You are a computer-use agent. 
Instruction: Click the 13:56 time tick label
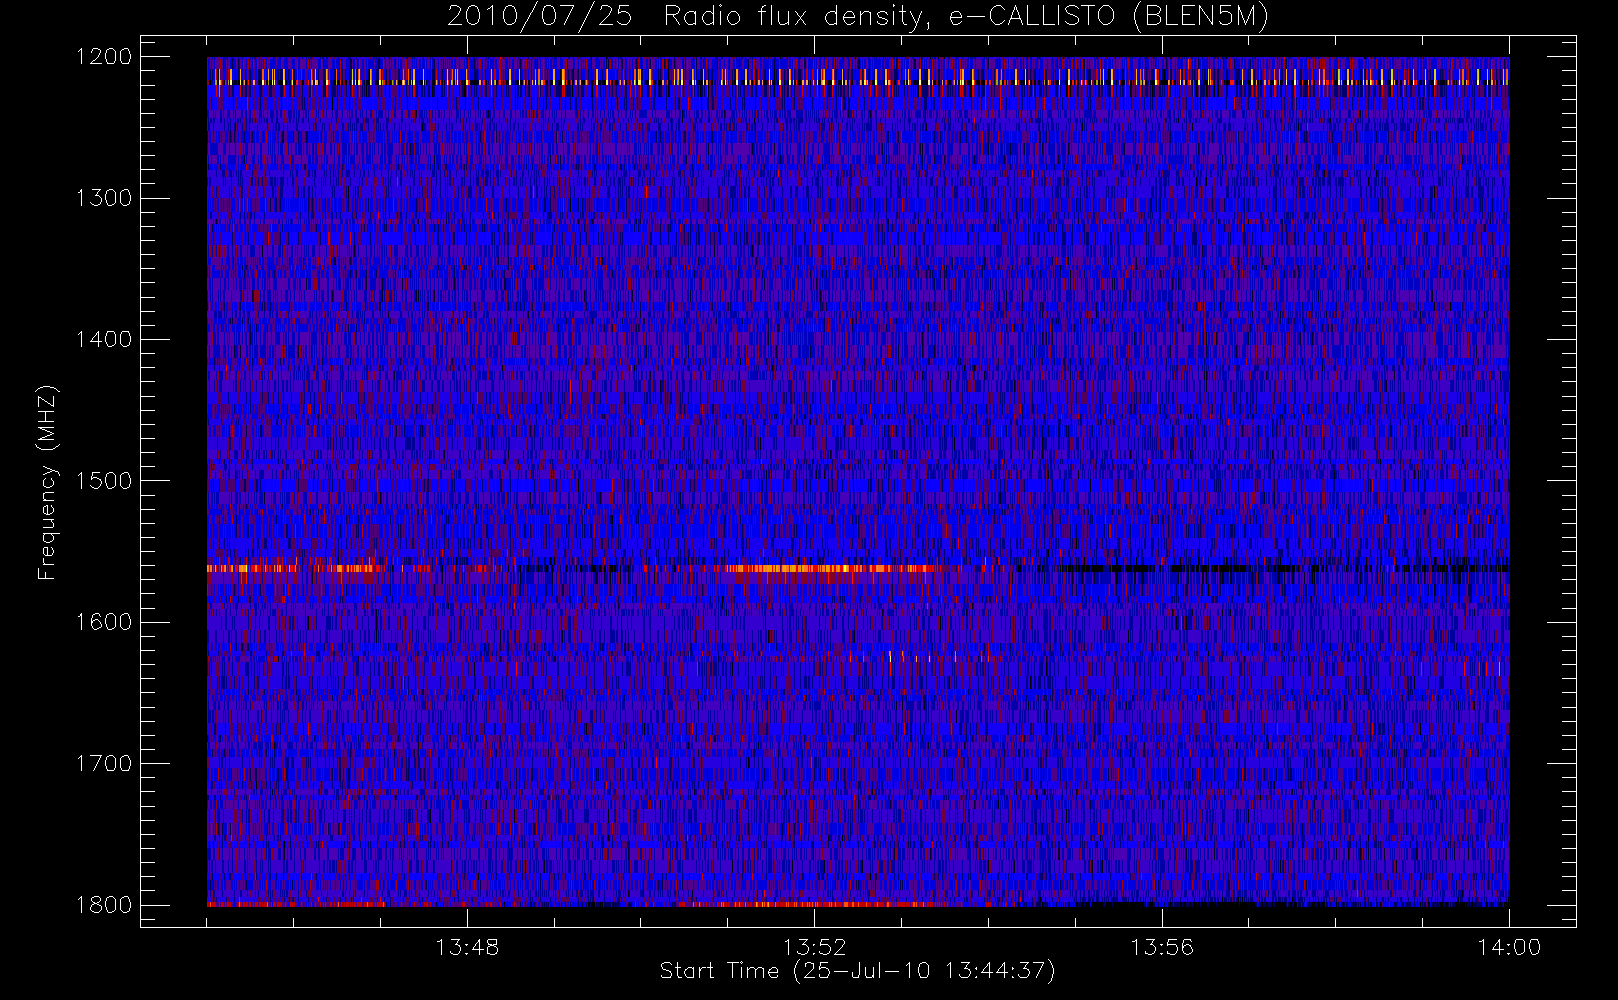1162,947
